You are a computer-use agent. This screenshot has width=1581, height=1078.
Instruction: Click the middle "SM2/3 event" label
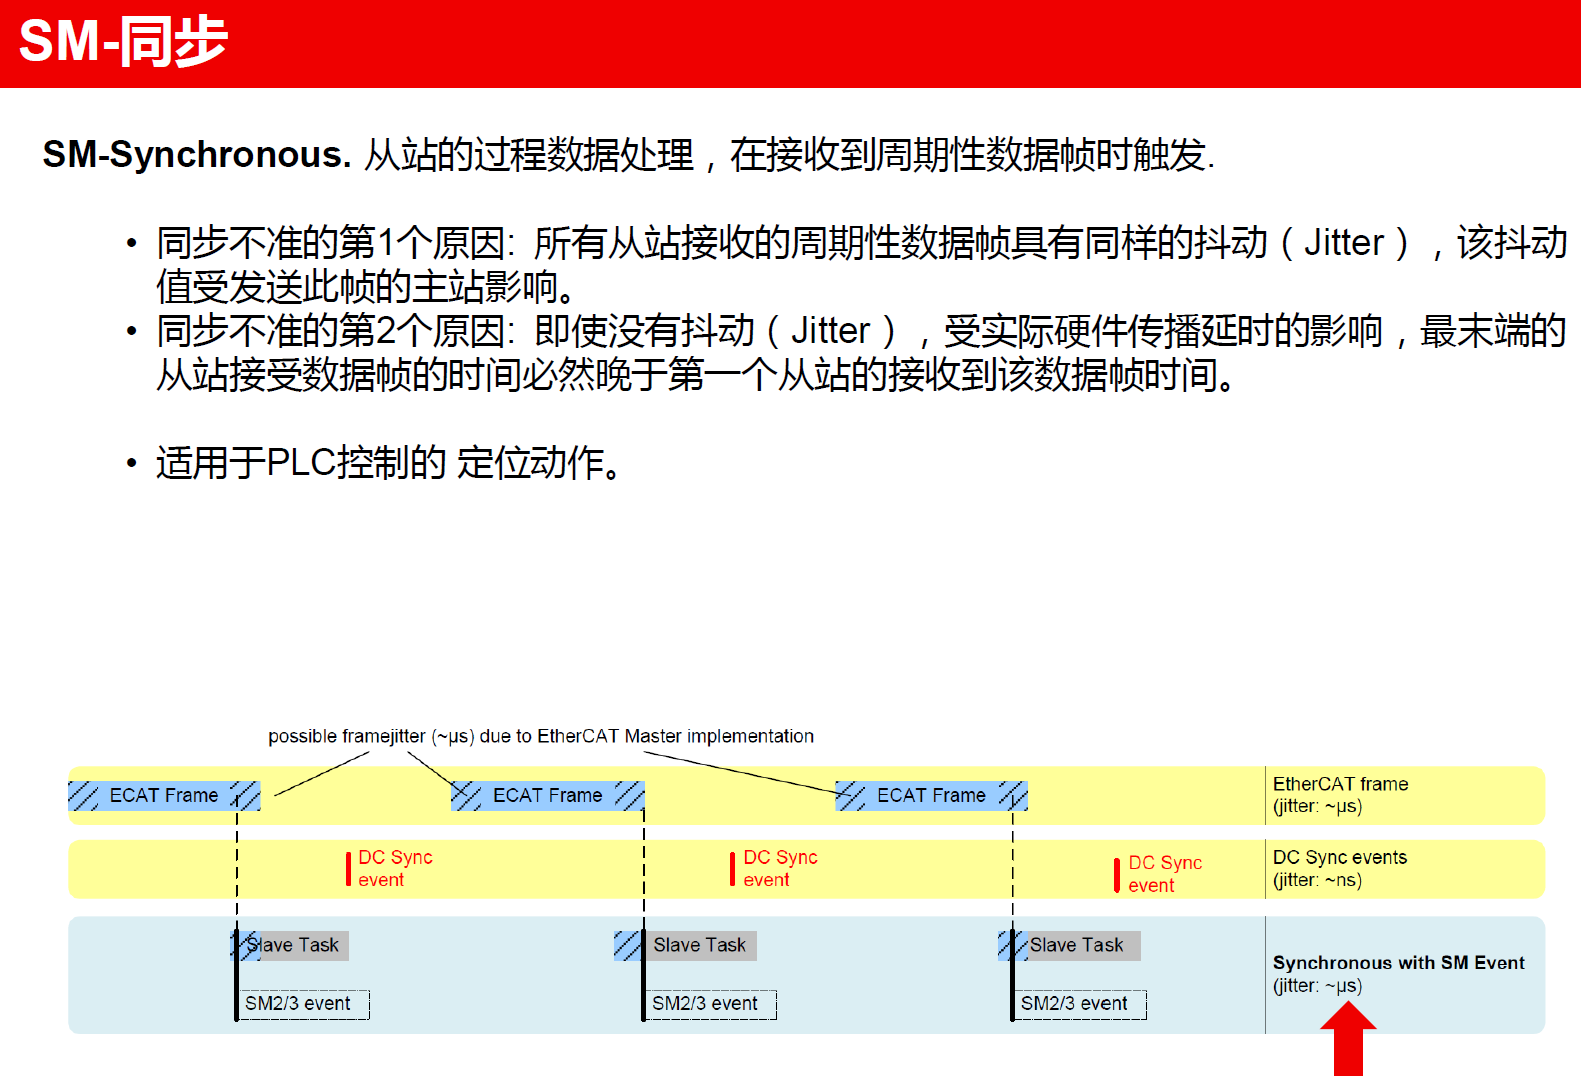(710, 1004)
